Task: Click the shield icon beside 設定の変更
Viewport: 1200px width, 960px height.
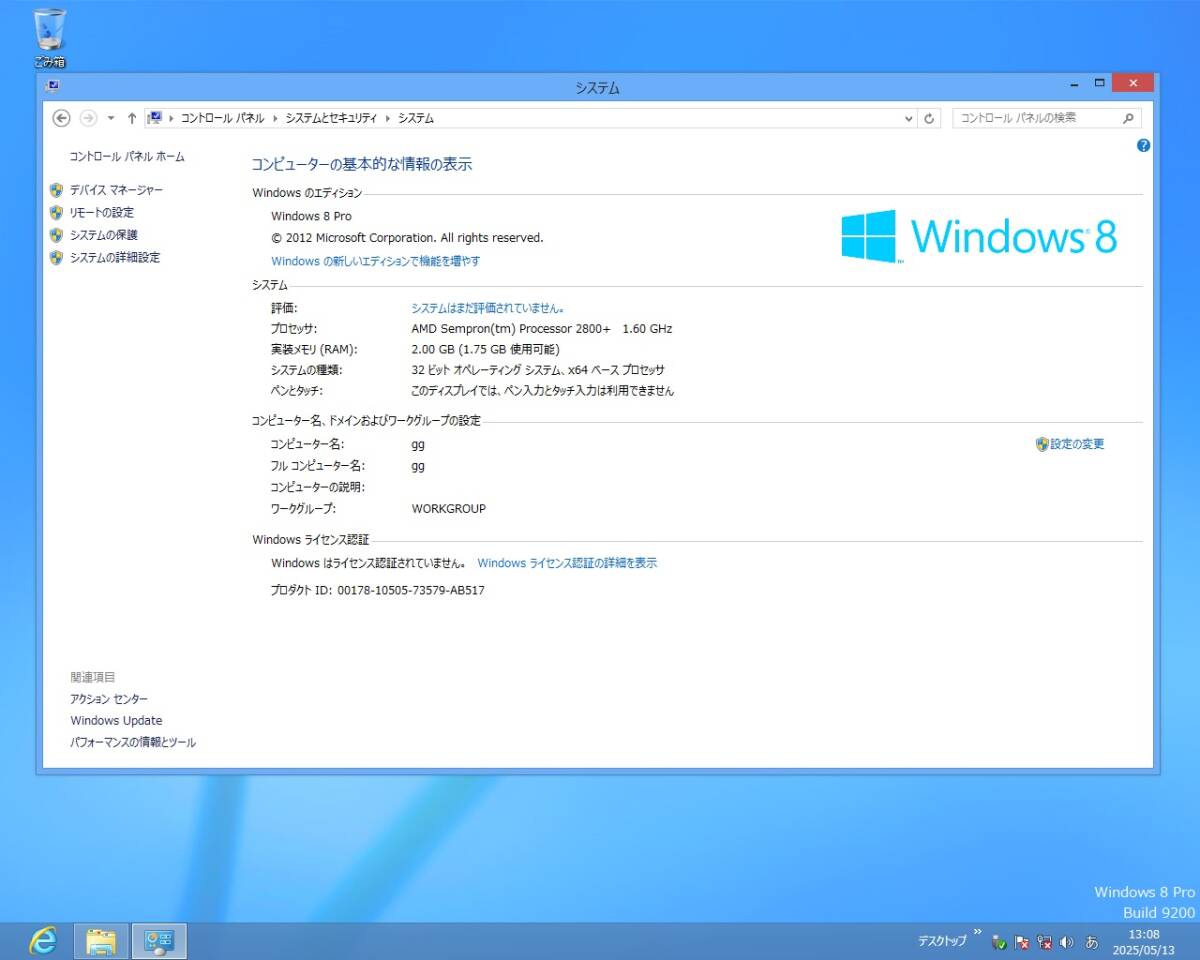Action: click(x=1042, y=444)
